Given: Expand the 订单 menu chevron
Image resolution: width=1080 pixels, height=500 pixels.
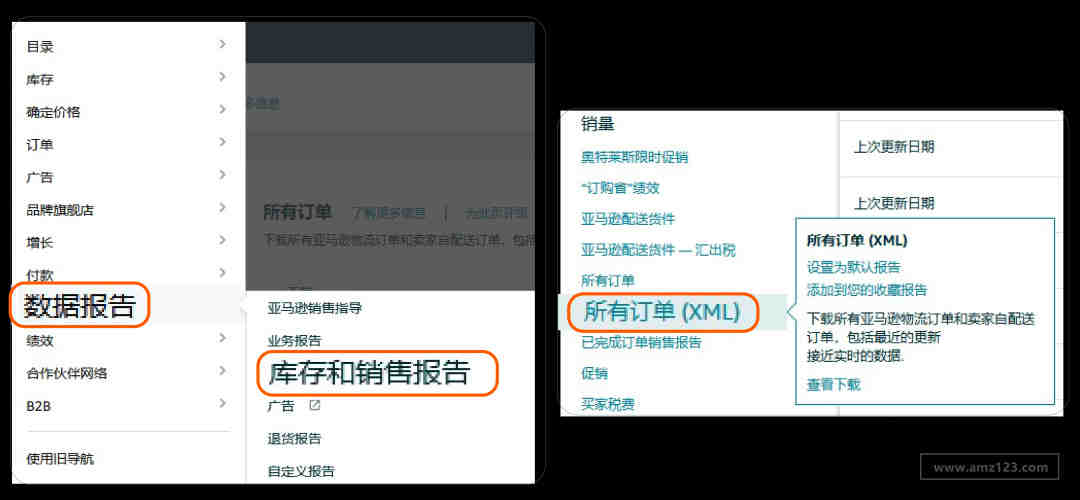Looking at the screenshot, I should tap(222, 143).
